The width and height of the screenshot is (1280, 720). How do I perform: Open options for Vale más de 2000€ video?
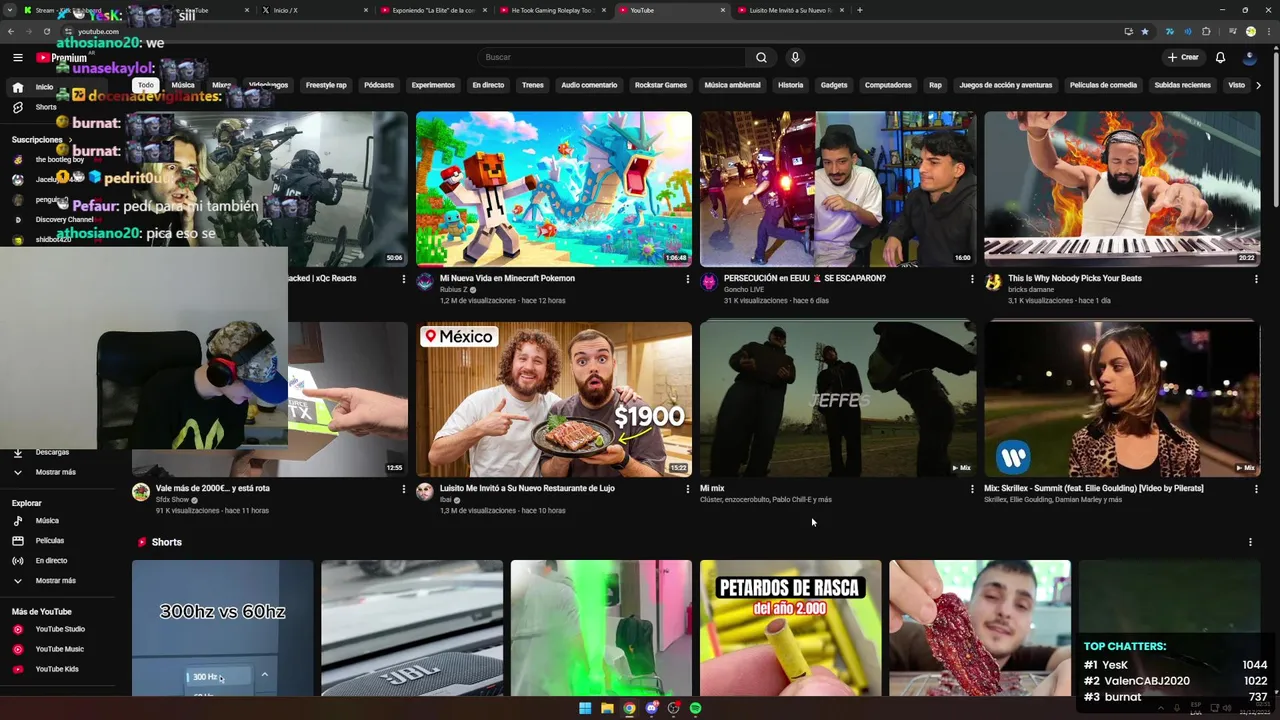pos(404,489)
